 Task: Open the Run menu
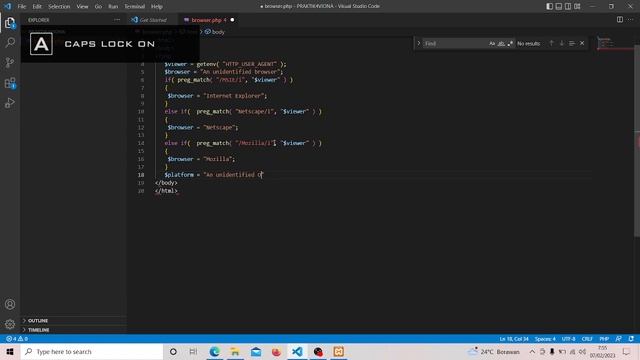113,7
